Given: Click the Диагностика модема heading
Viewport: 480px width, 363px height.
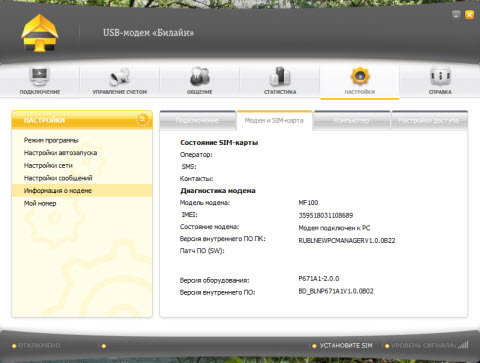Looking at the screenshot, I should tap(218, 191).
